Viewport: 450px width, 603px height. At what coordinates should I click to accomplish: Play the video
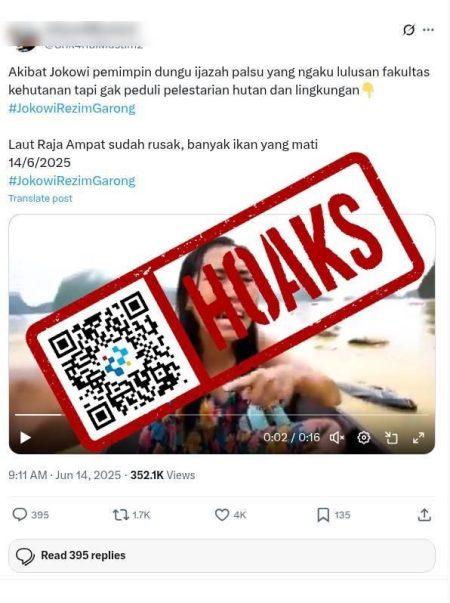click(25, 438)
